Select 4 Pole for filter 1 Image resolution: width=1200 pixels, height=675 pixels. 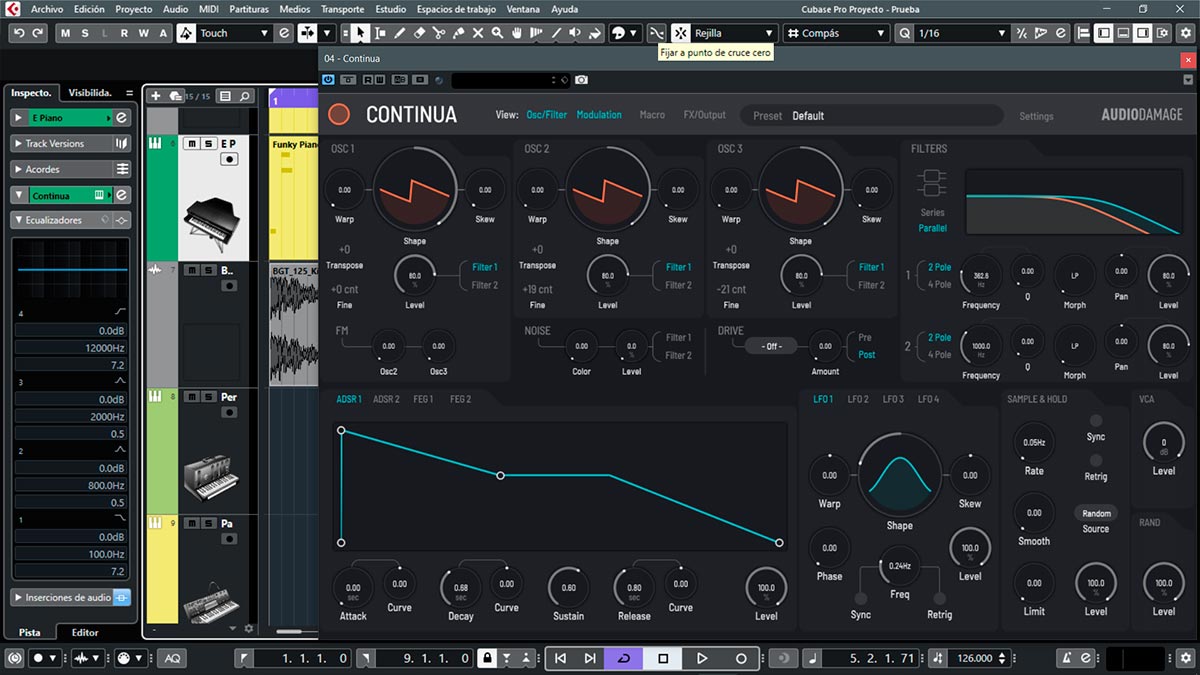[939, 285]
